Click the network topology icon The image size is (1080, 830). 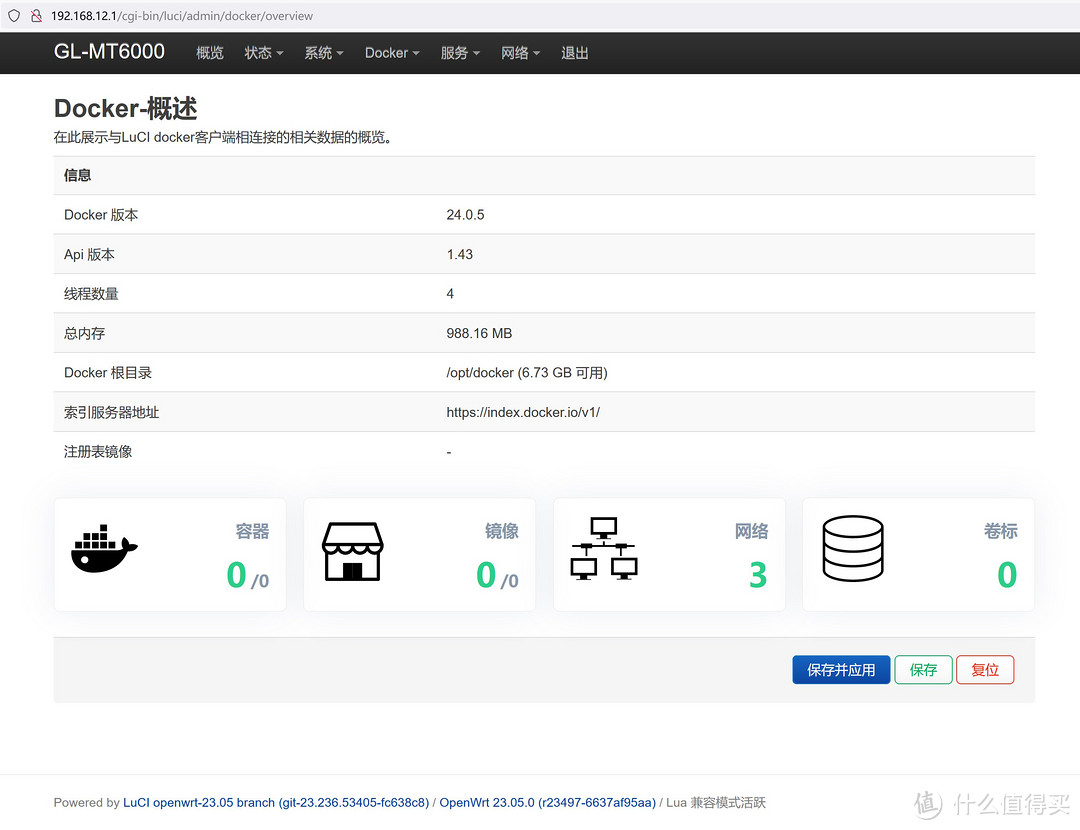[x=604, y=549]
